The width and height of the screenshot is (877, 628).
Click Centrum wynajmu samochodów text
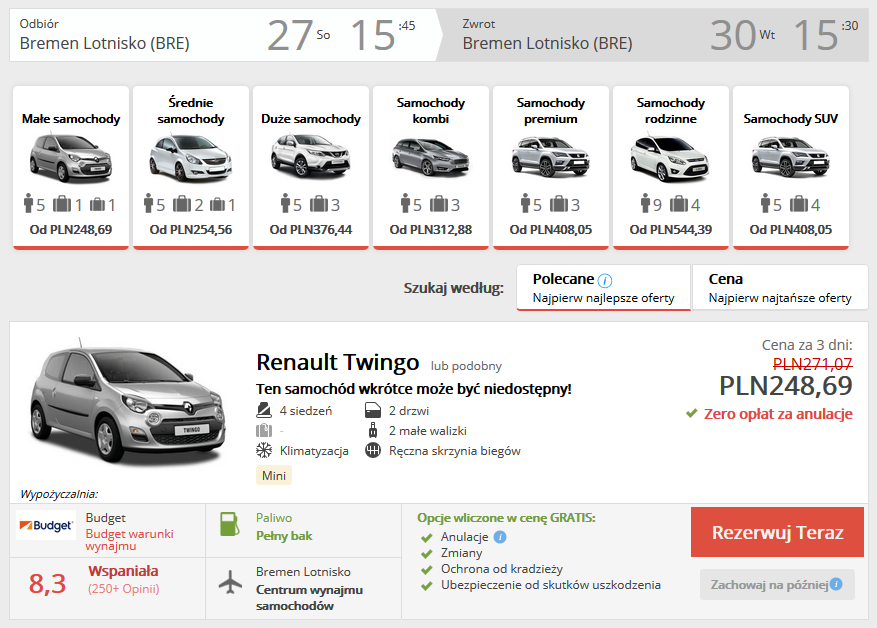coord(309,598)
